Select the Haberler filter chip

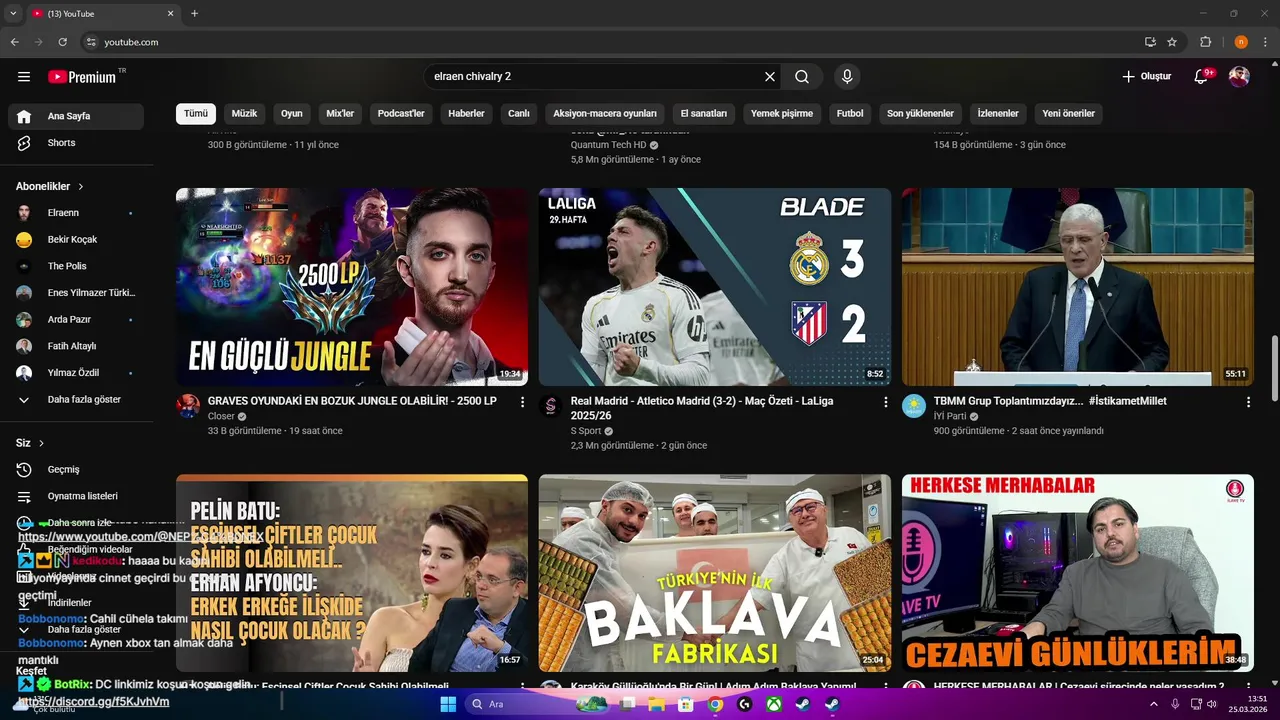tap(466, 113)
